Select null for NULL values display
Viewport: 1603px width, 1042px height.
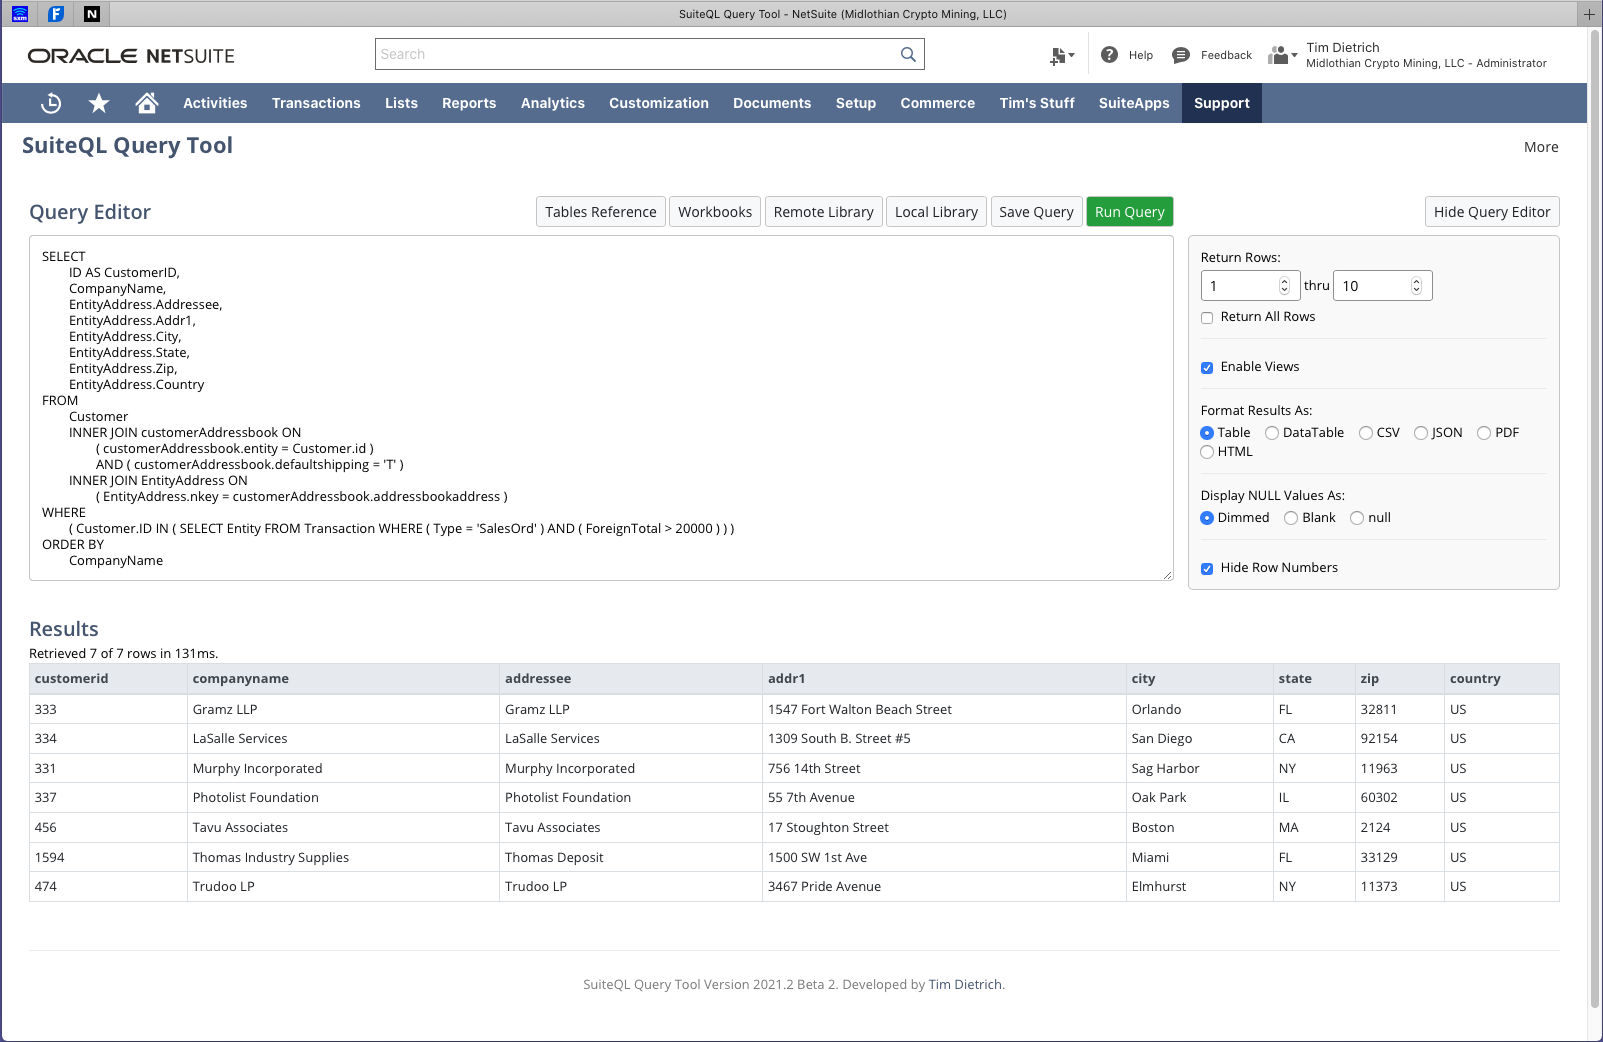[1357, 518]
